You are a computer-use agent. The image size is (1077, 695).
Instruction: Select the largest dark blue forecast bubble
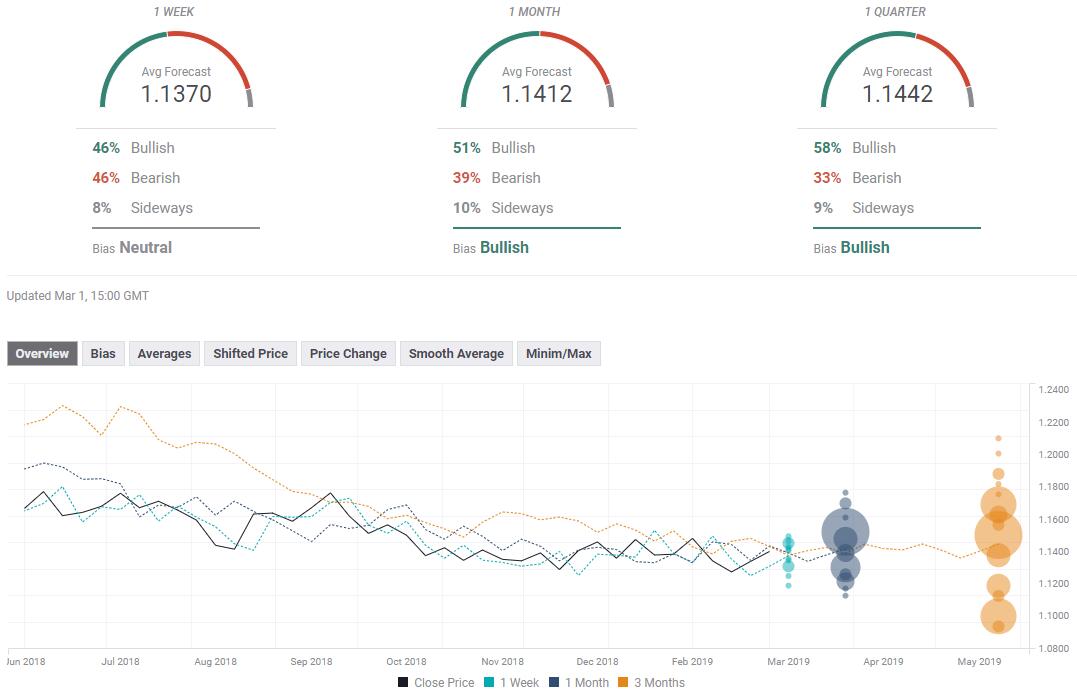[846, 532]
